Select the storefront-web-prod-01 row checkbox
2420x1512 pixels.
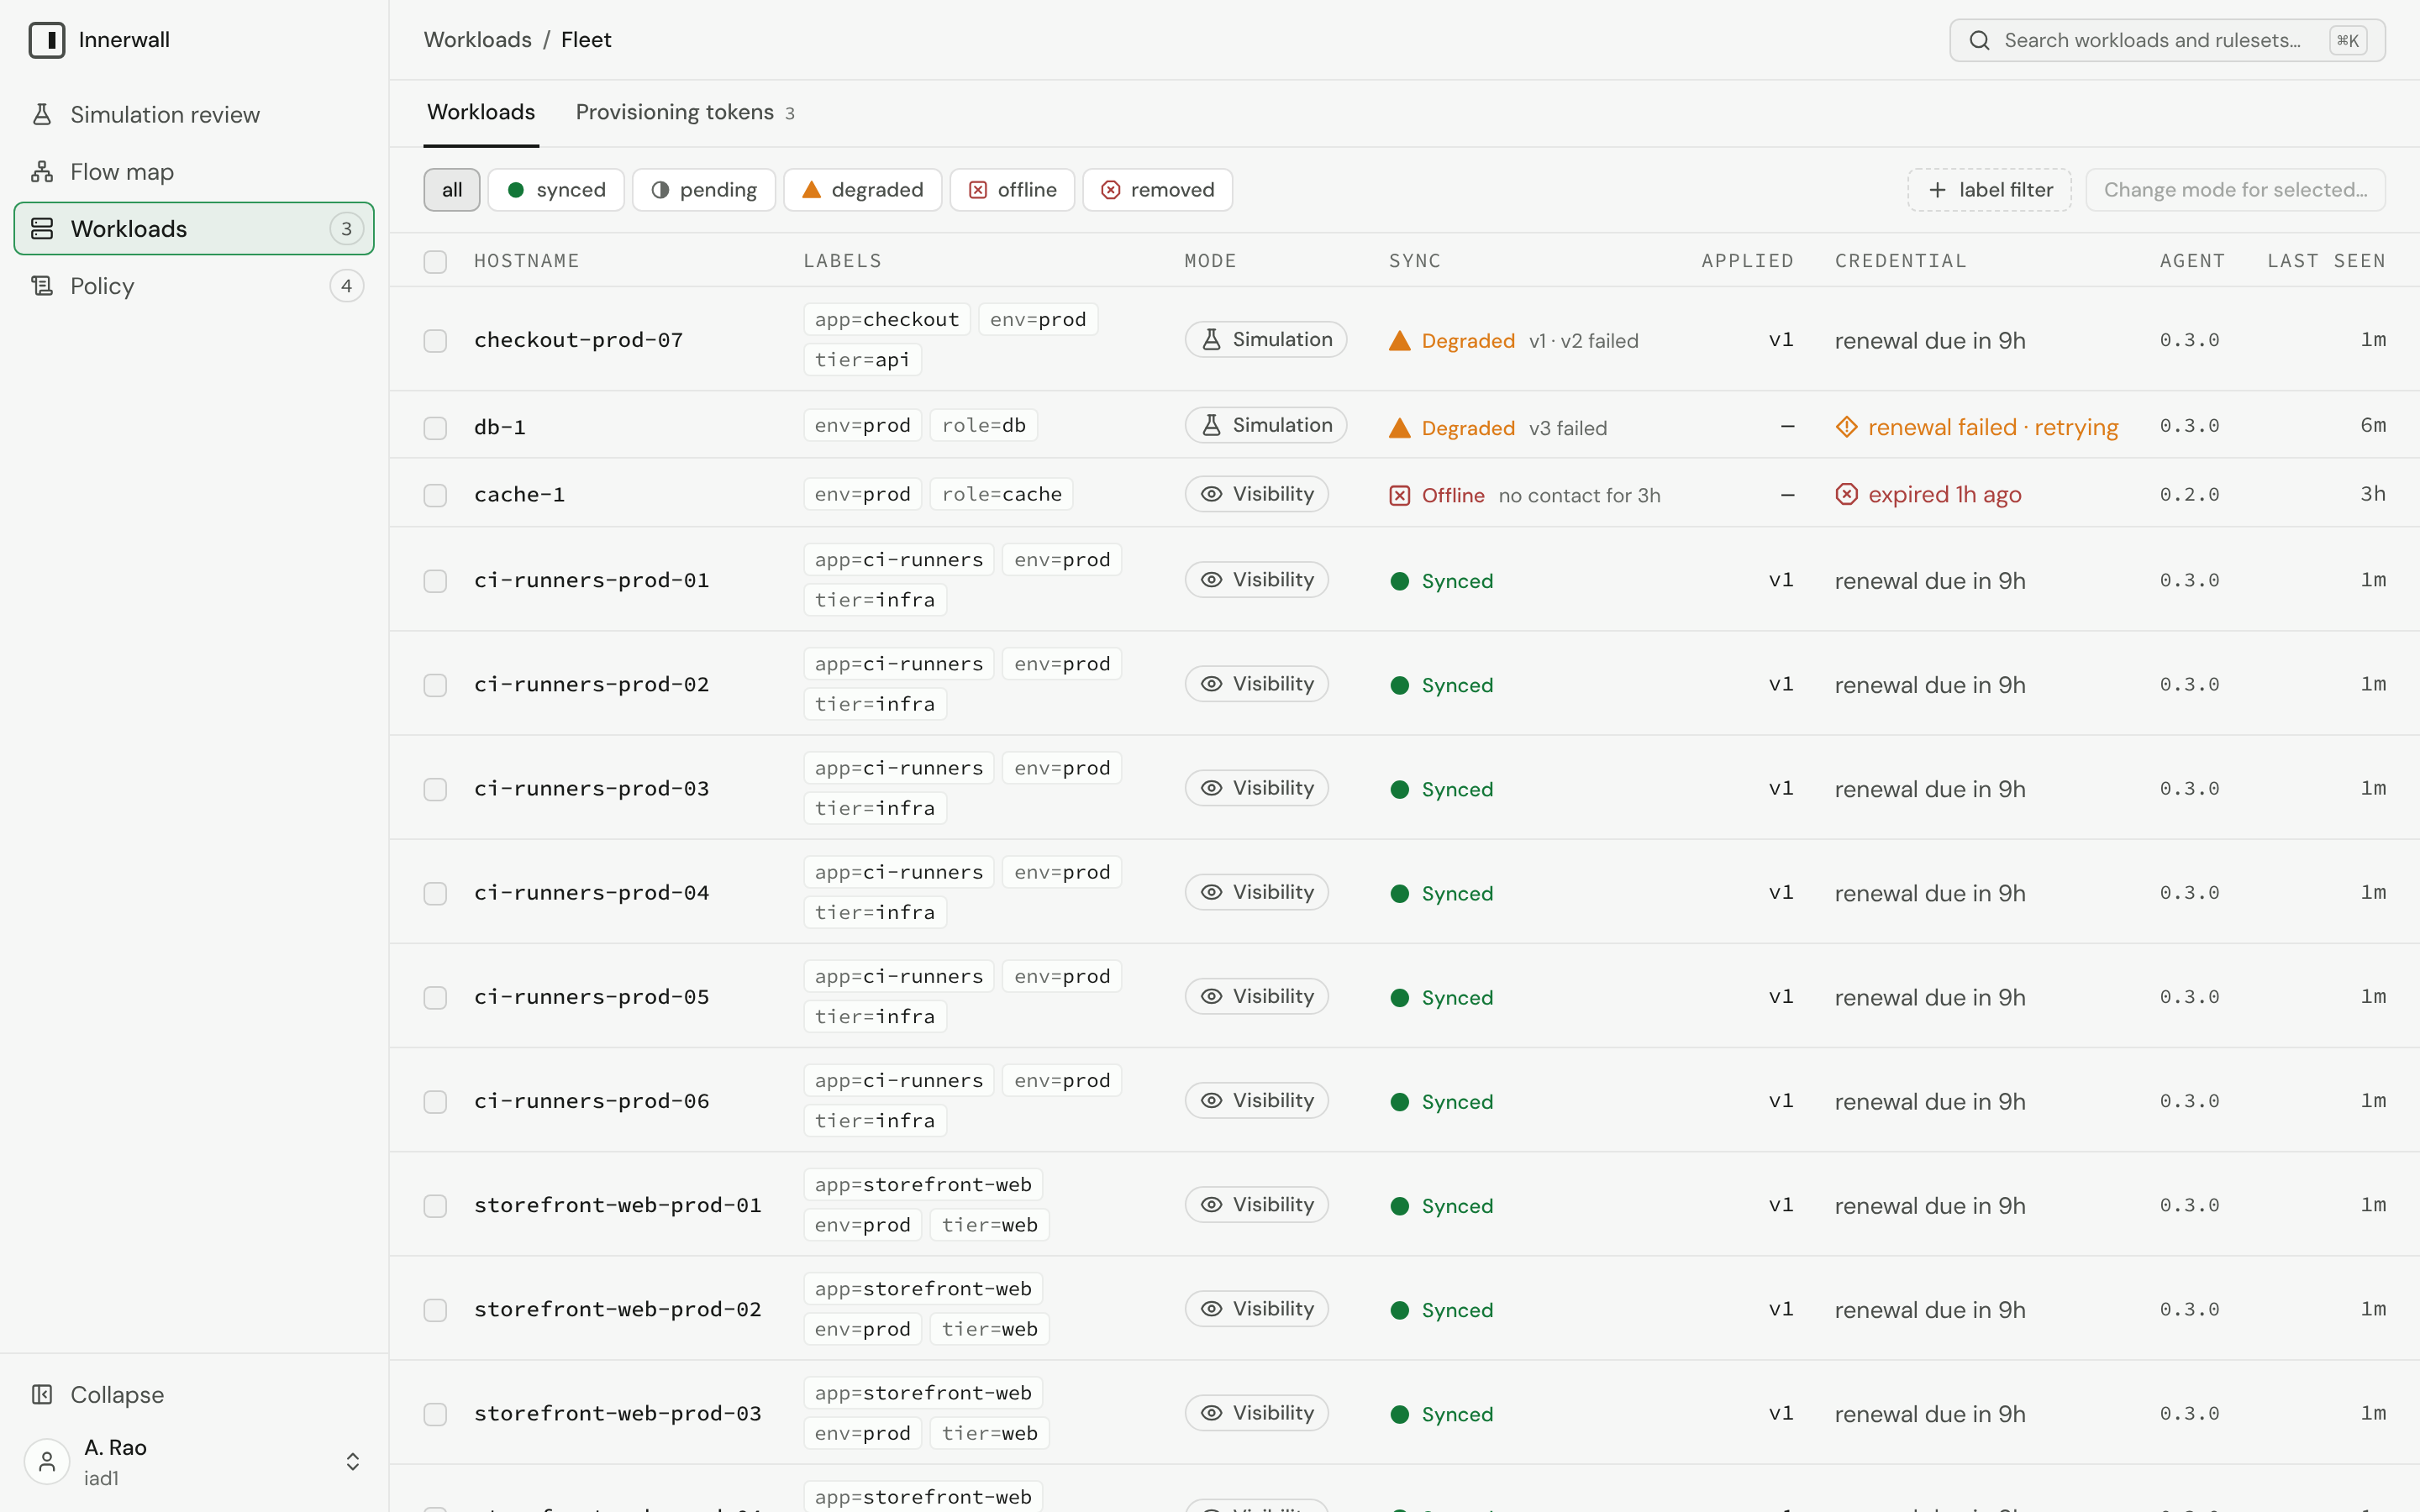[435, 1206]
